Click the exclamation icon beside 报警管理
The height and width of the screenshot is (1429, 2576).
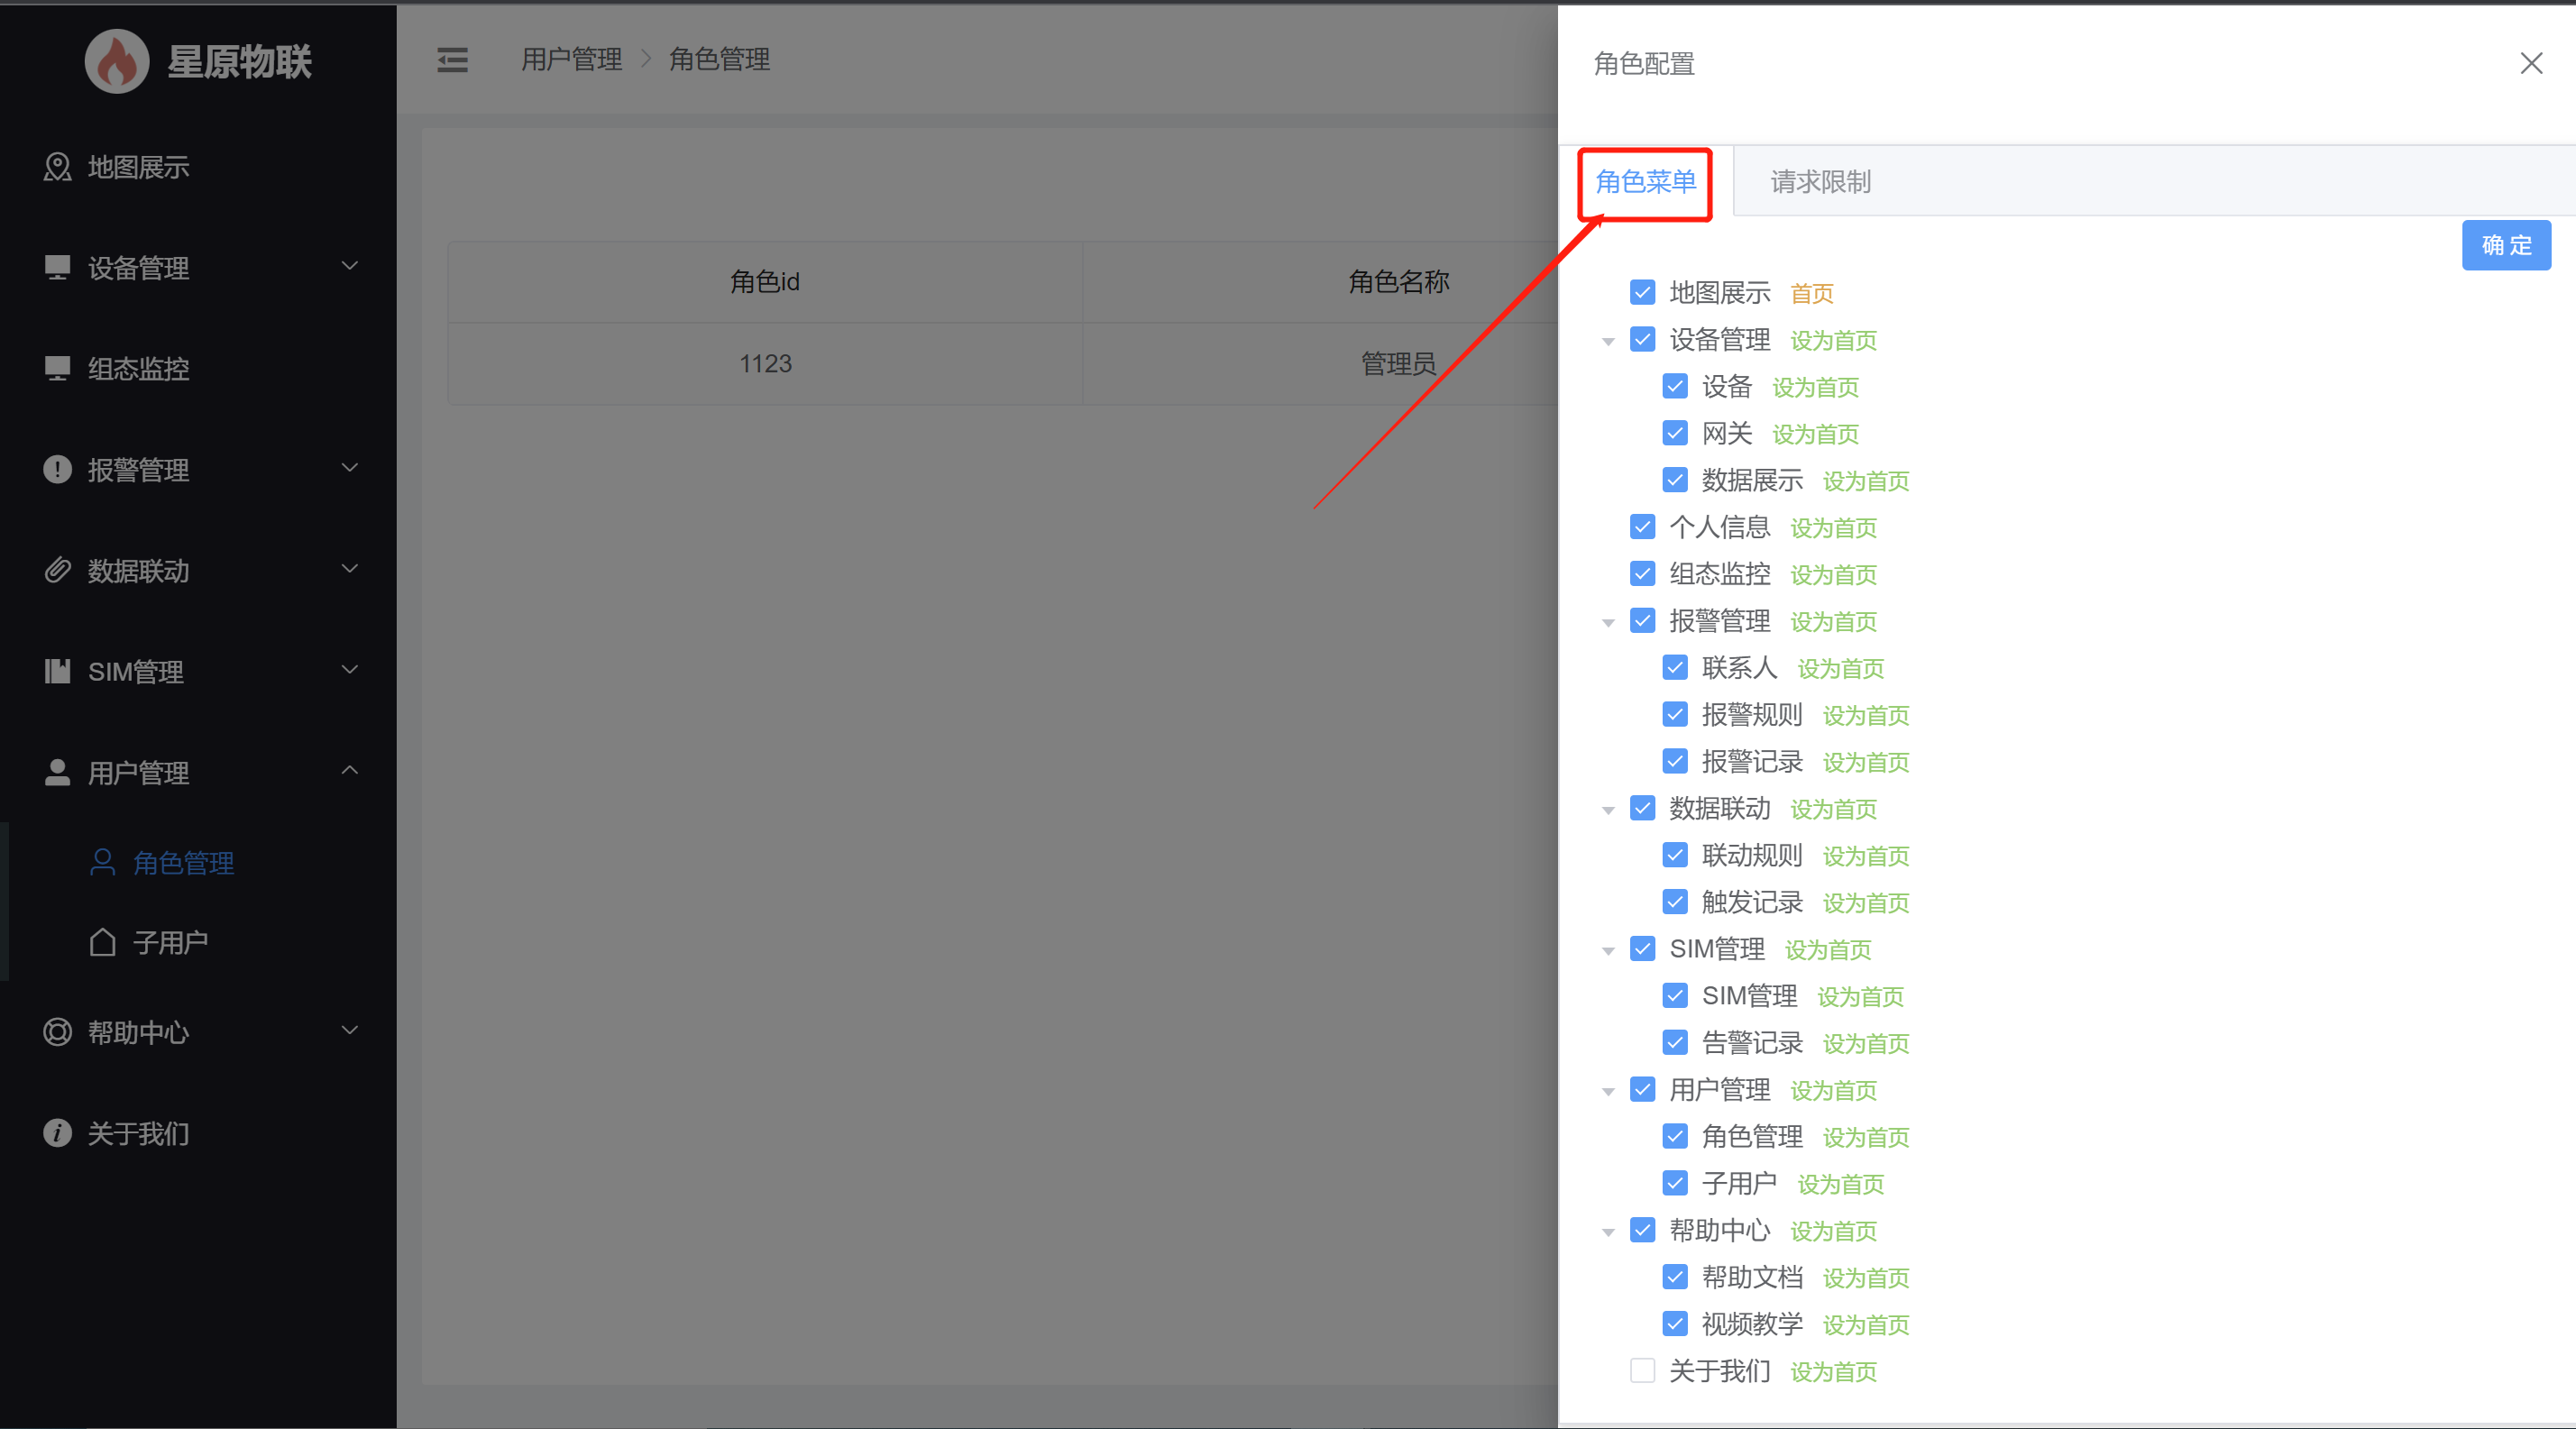57,469
